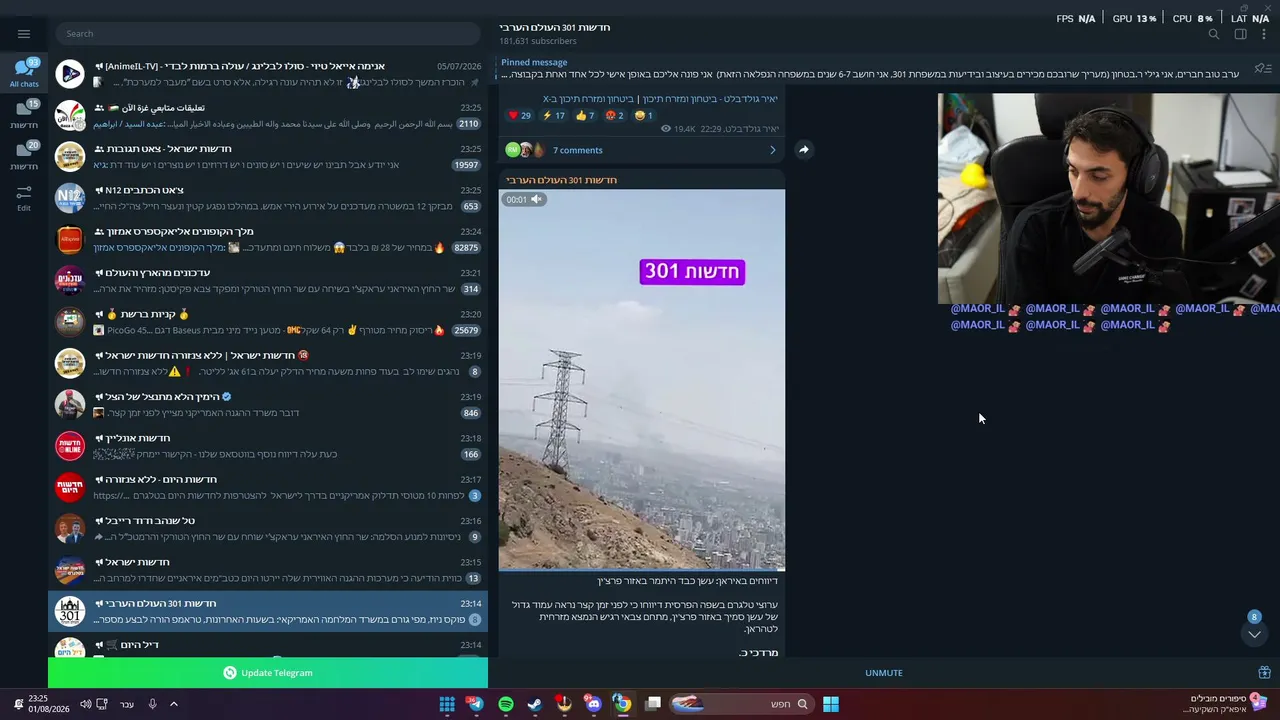The image size is (1280, 720).
Task: Open the חדשות אונליין channel
Action: (268, 446)
